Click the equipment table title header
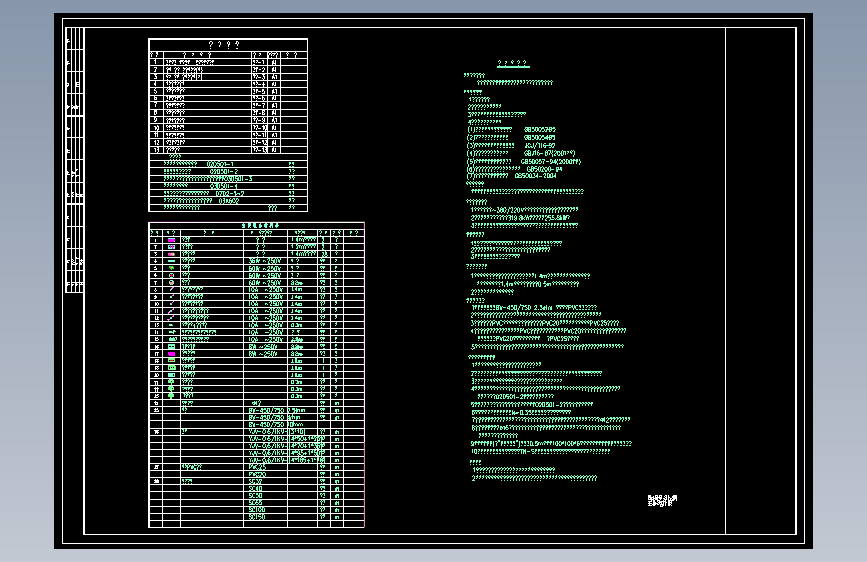The width and height of the screenshot is (867, 562). click(x=260, y=226)
